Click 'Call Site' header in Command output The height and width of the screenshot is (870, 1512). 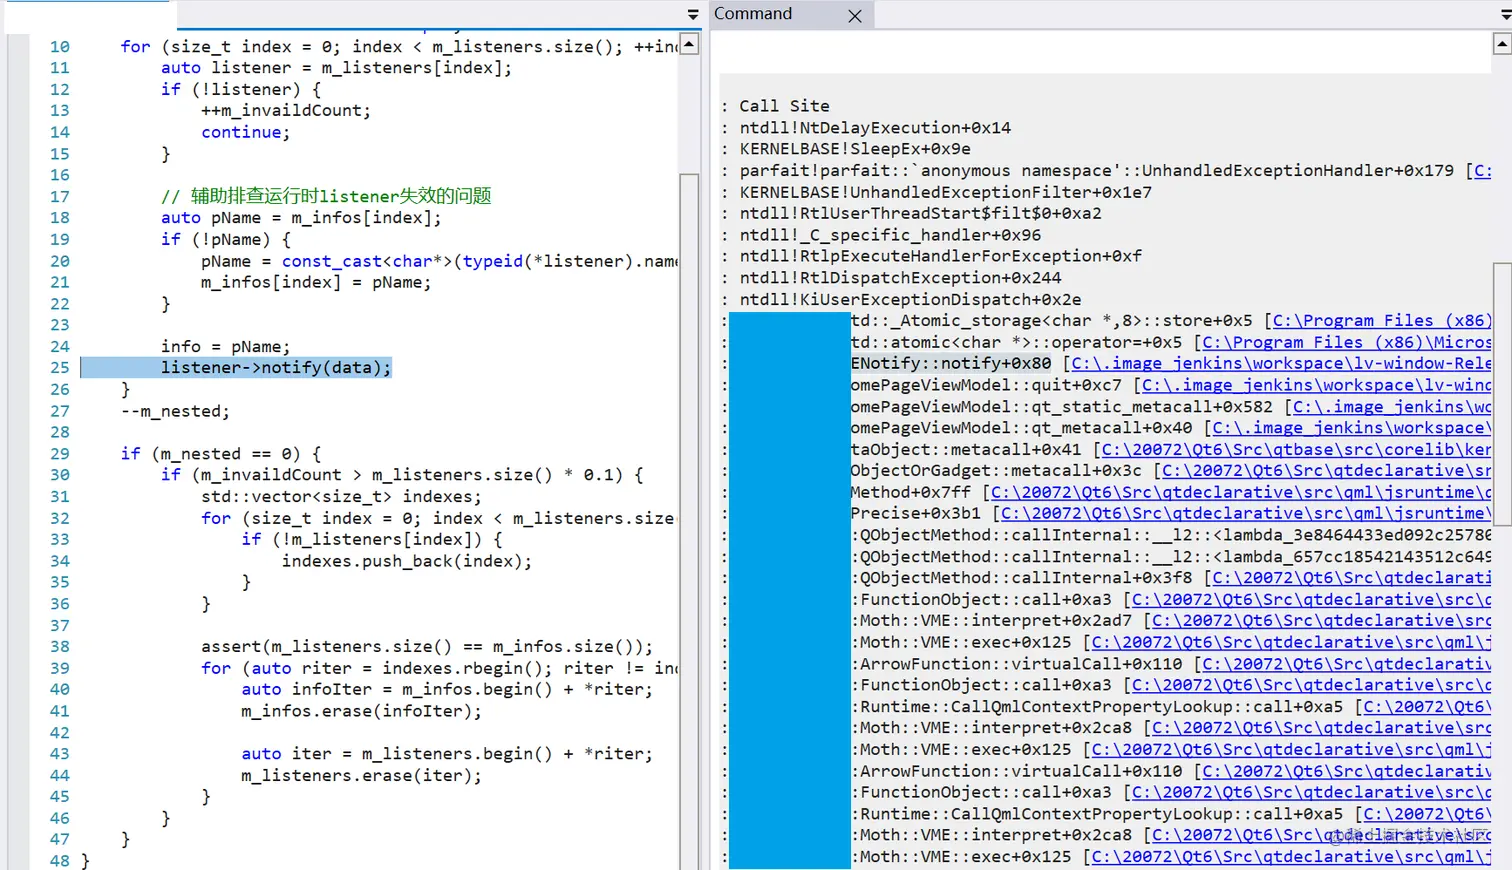[x=784, y=105]
